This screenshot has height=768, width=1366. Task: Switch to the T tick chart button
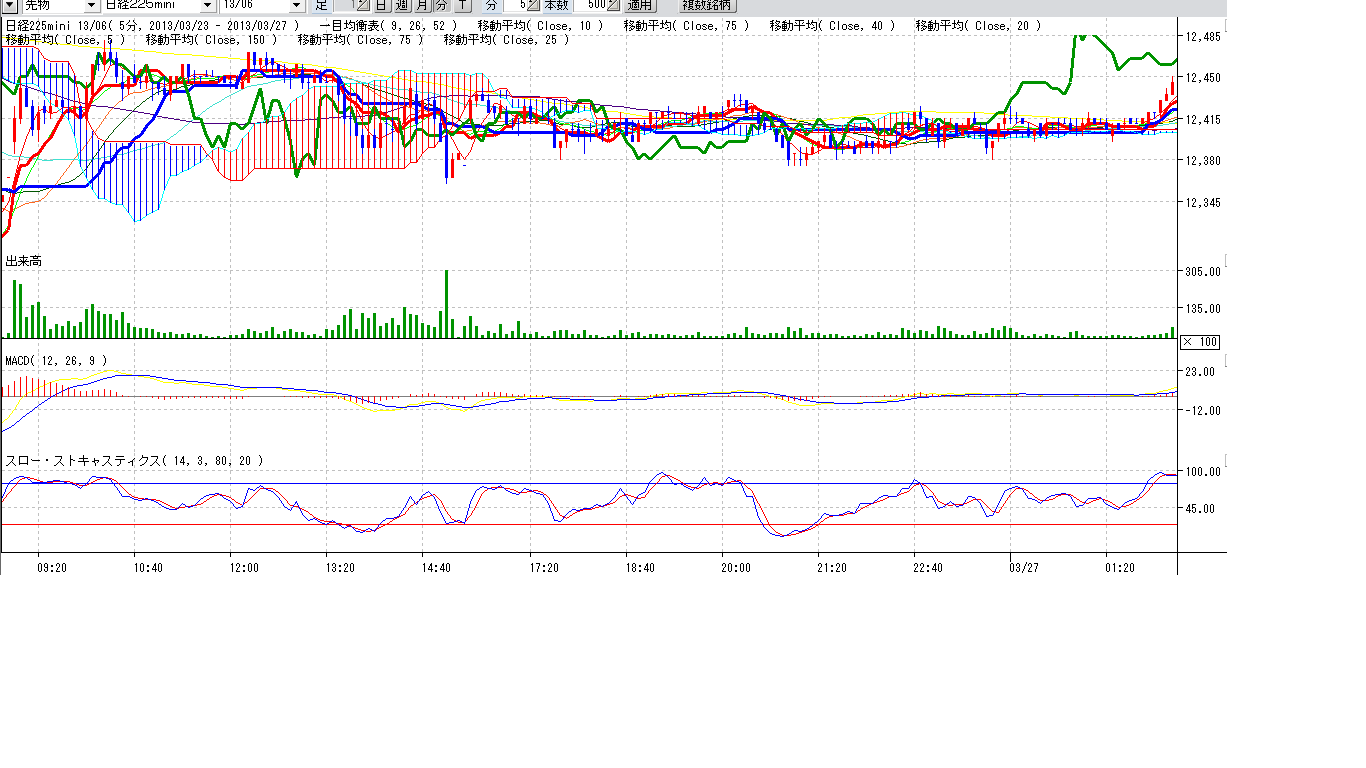[462, 5]
